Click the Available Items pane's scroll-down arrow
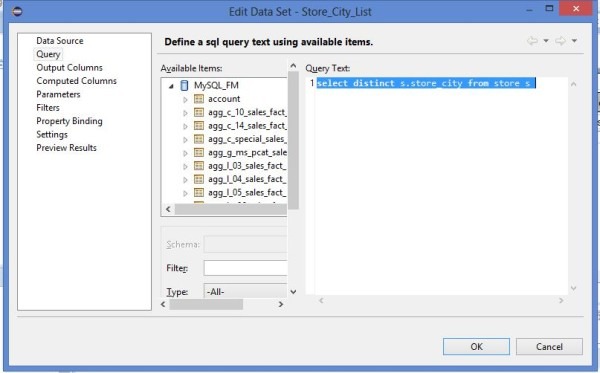 click(293, 292)
